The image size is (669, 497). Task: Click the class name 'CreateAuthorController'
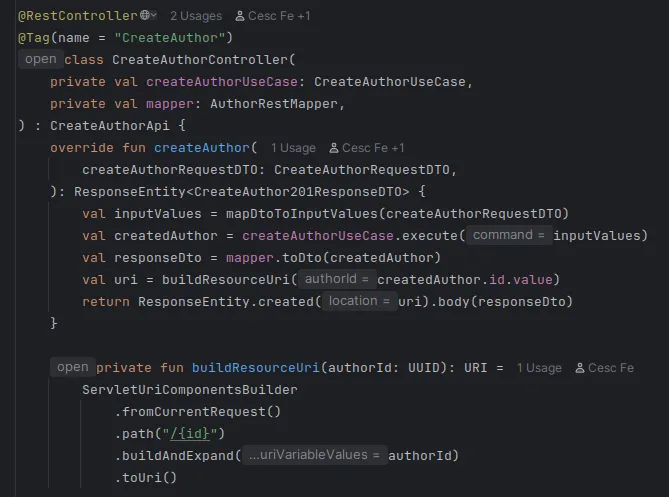pyautogui.click(x=200, y=60)
